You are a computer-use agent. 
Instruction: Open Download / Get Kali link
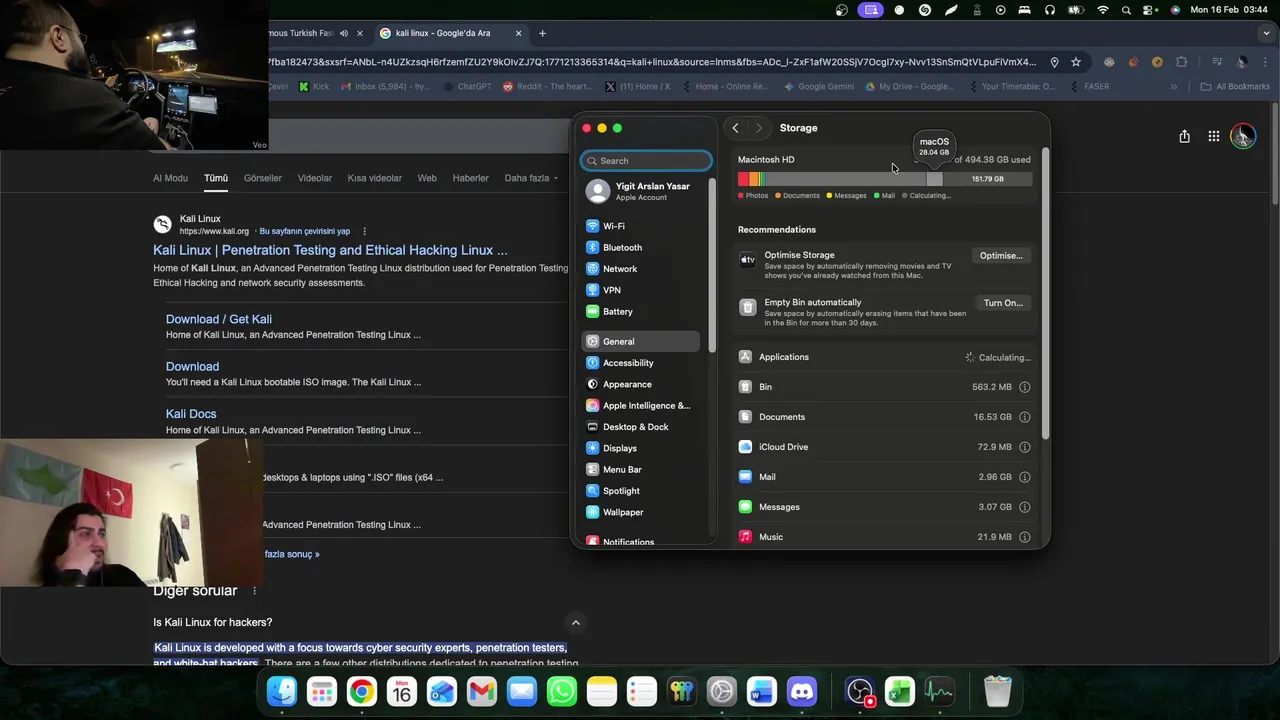point(219,319)
